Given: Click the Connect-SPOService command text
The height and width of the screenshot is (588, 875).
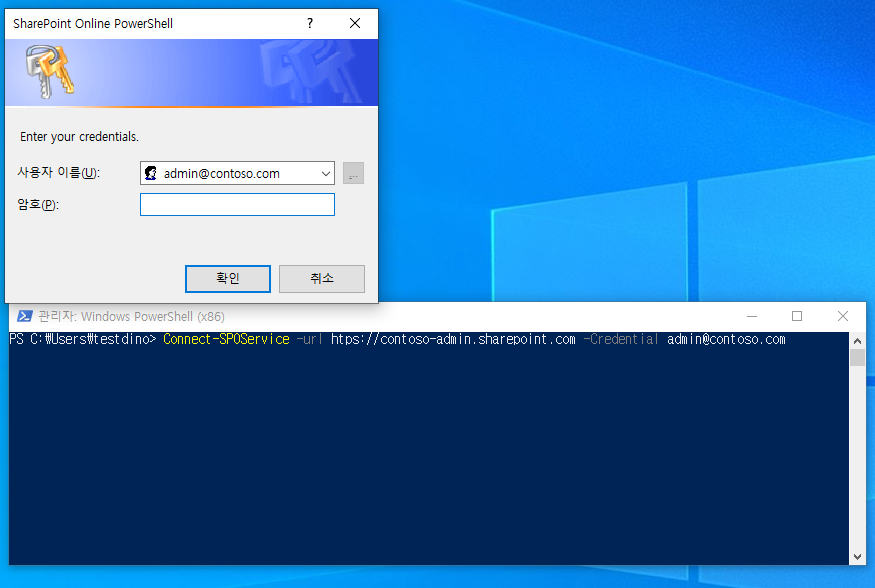Looking at the screenshot, I should (x=226, y=339).
